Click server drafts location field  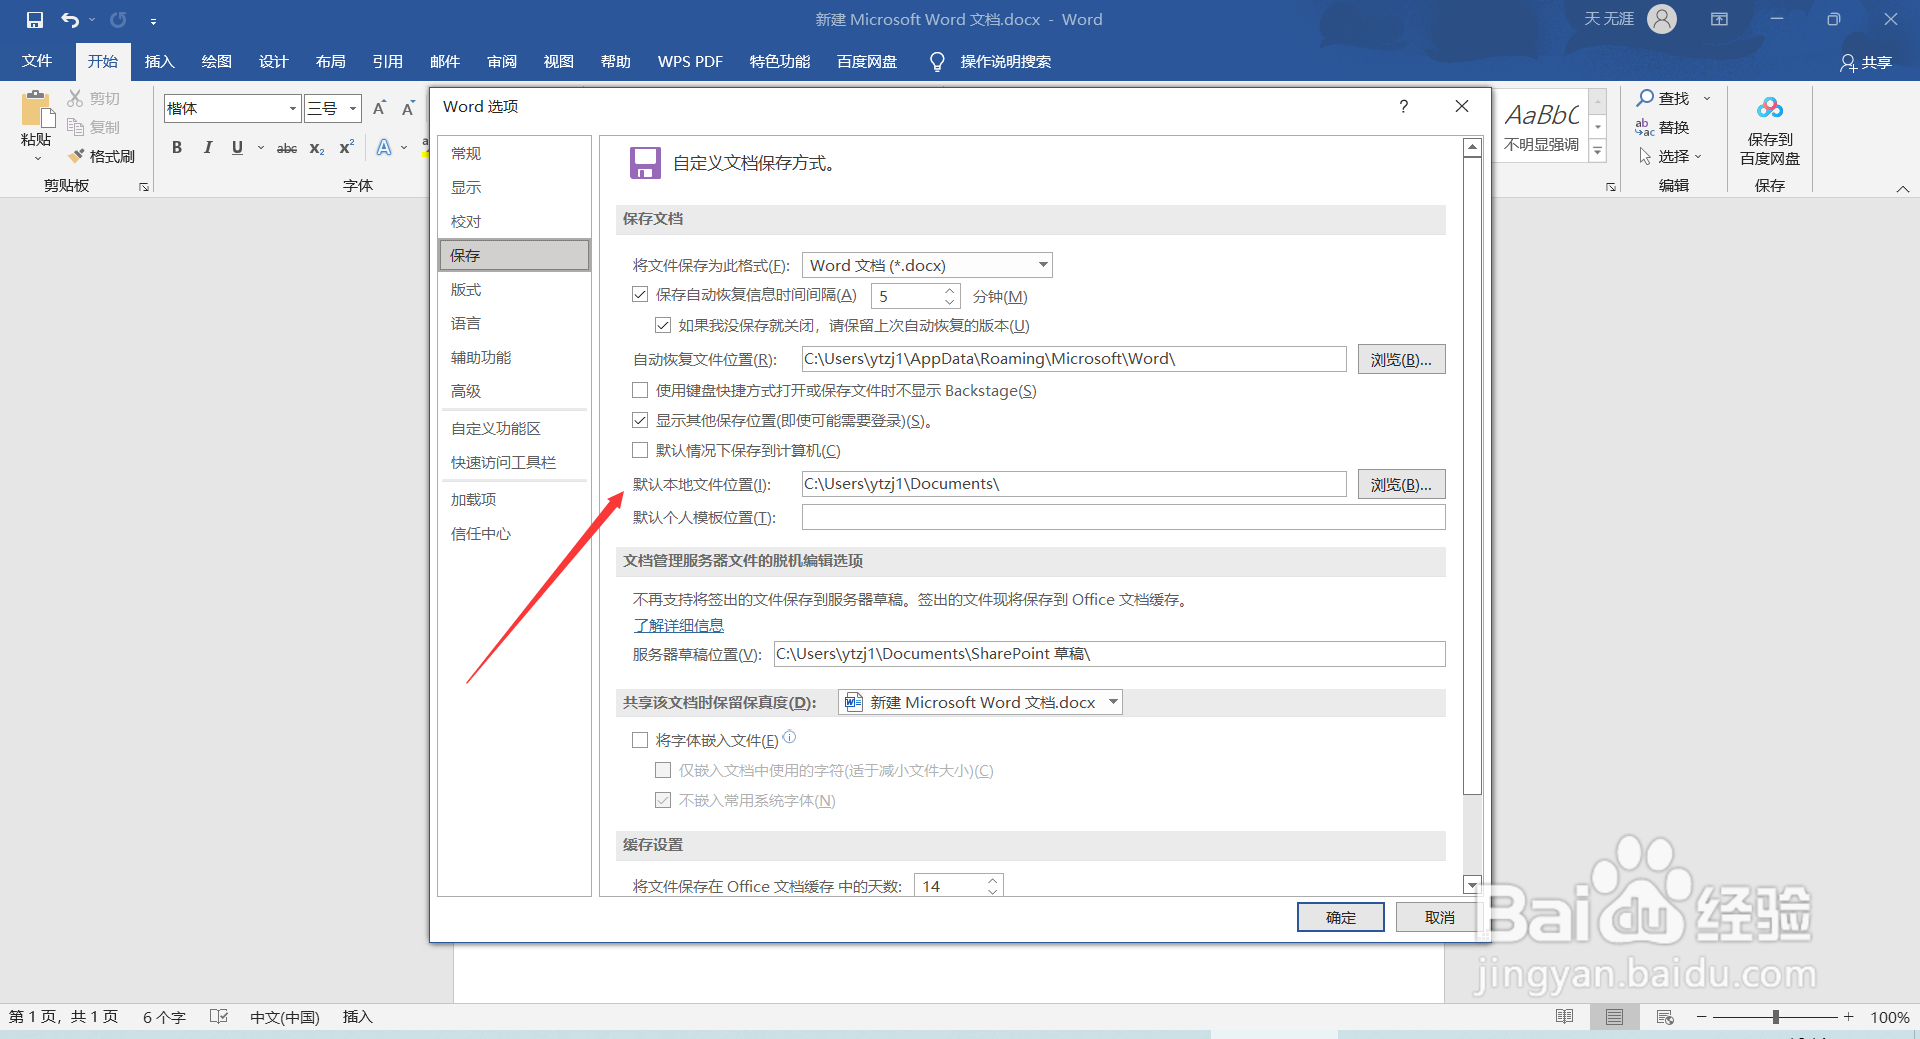[1109, 654]
